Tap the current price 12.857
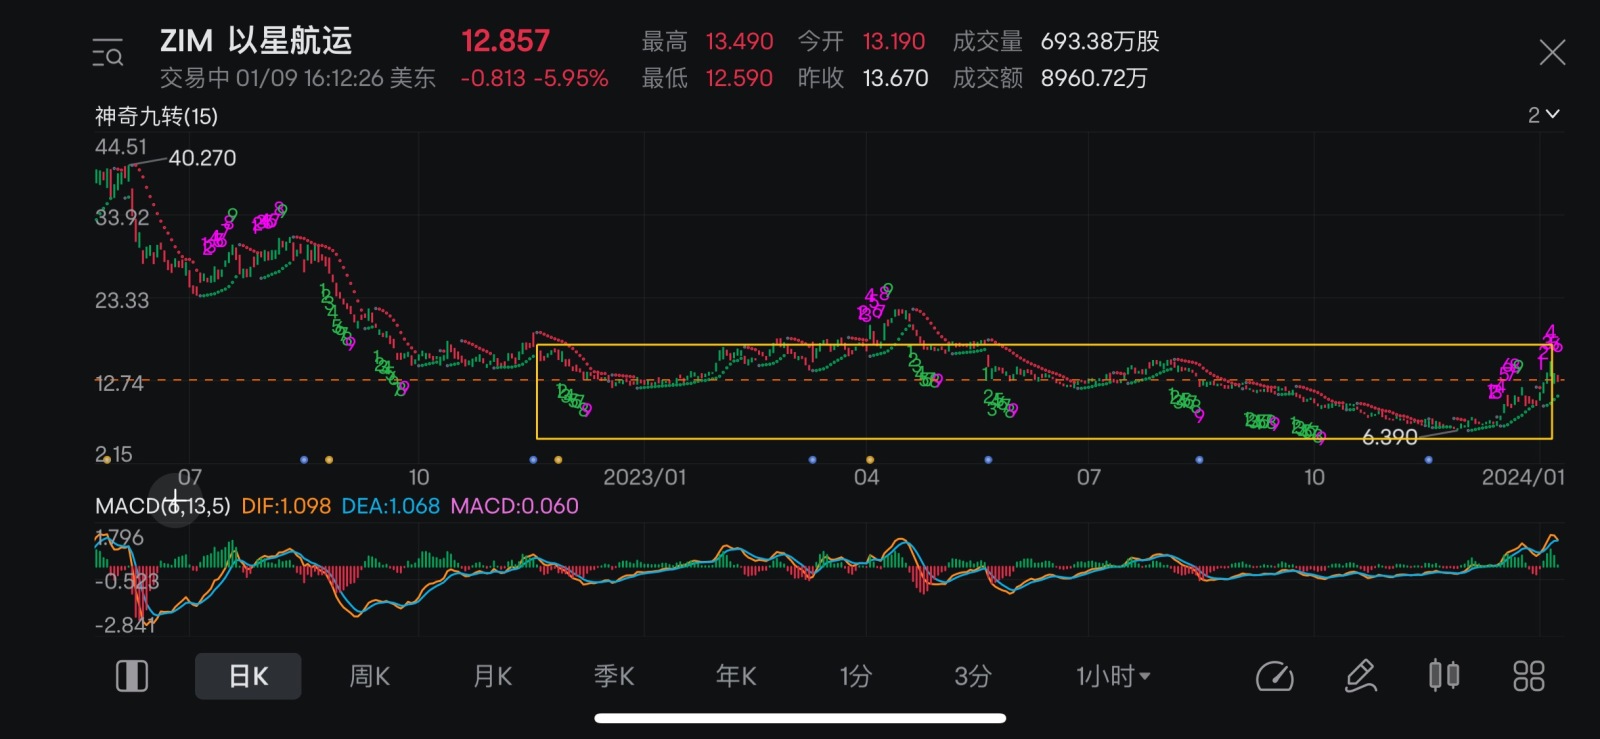Viewport: 1600px width, 739px height. [505, 41]
